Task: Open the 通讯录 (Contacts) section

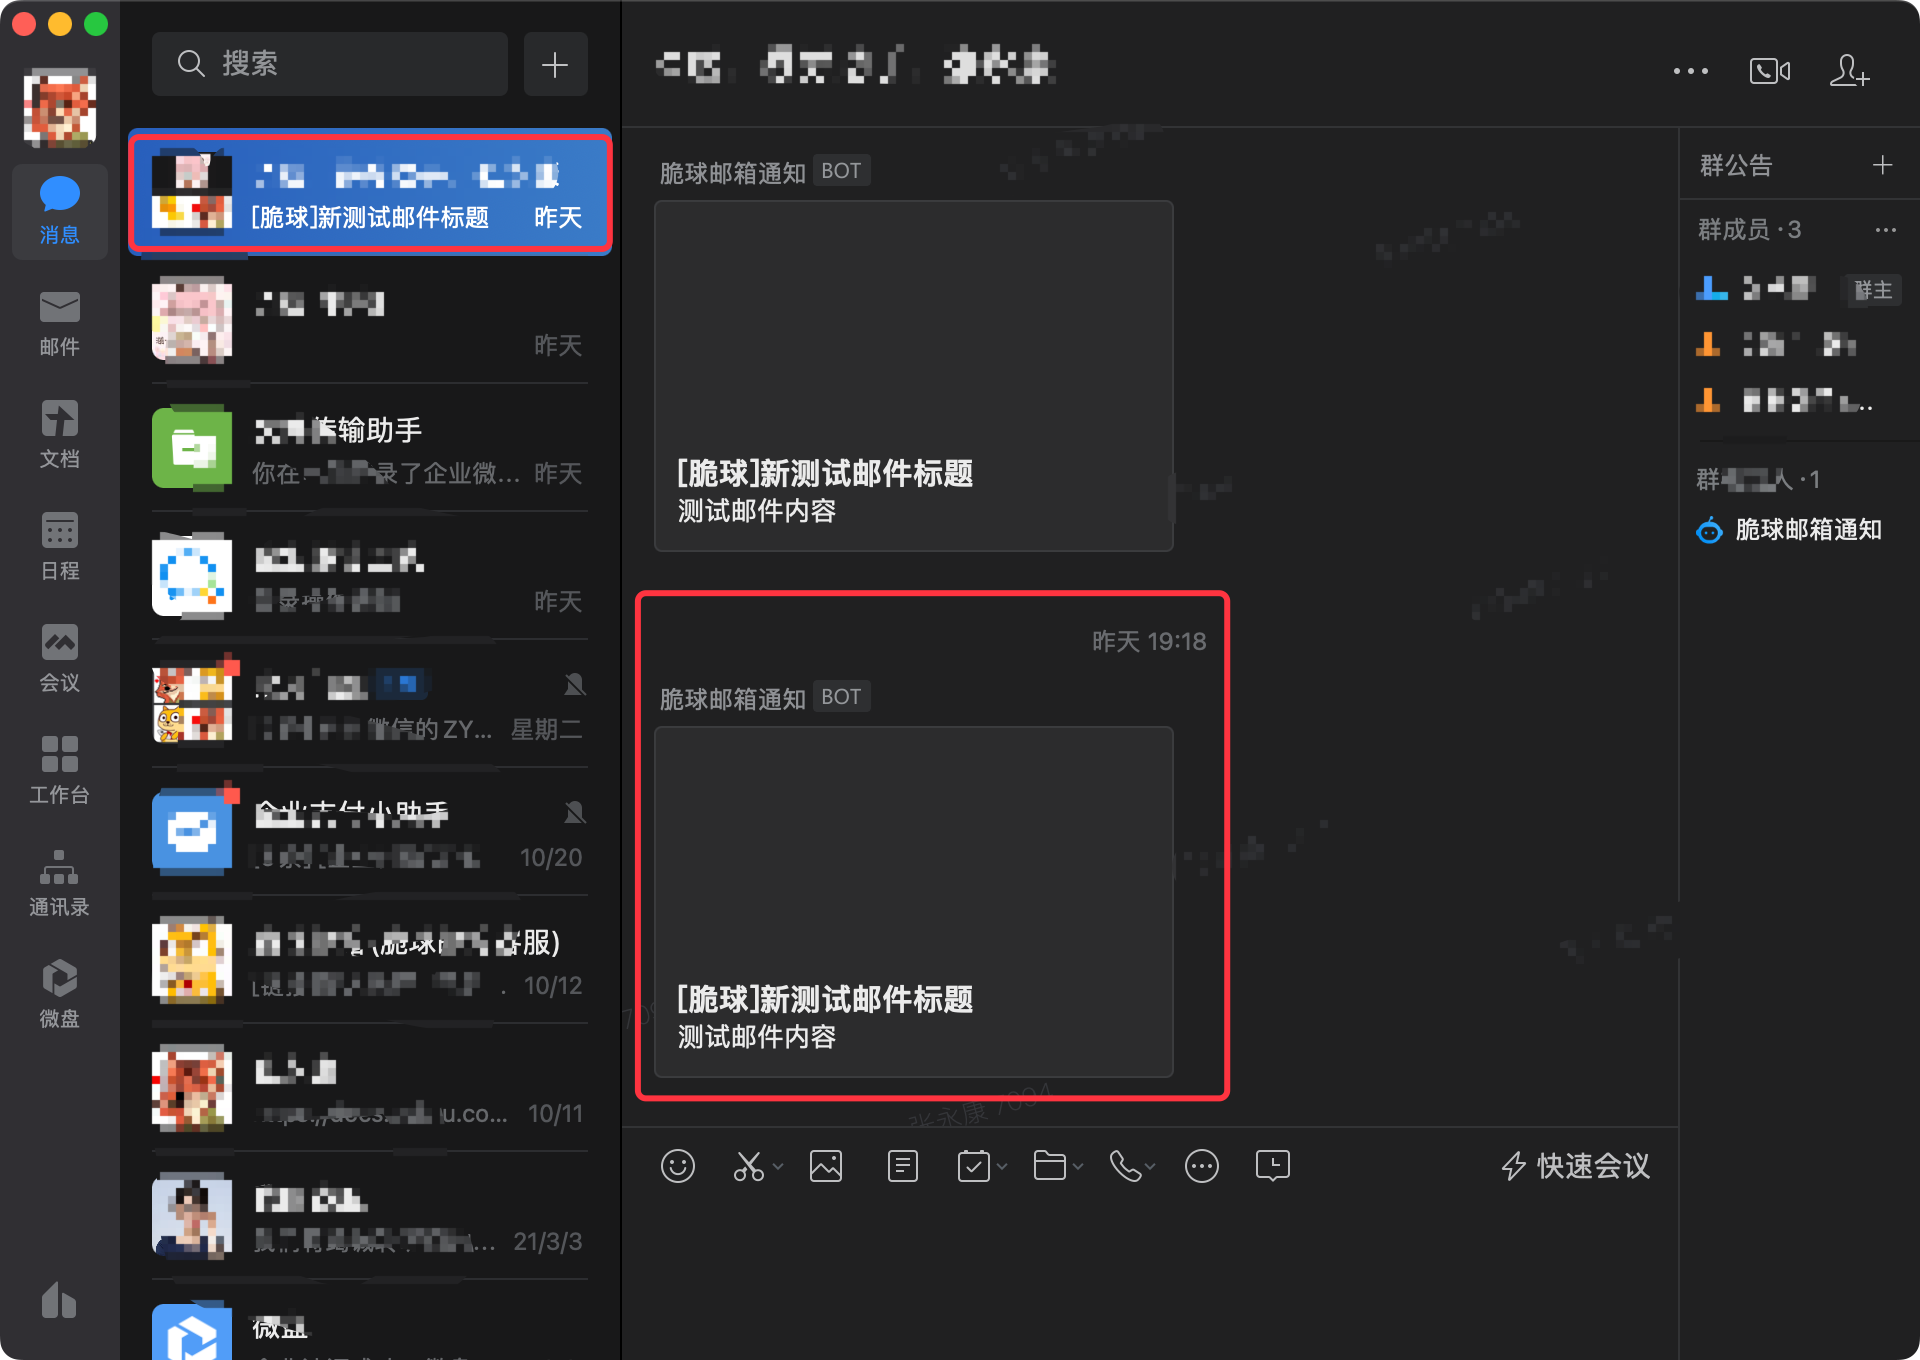Action: 59,883
